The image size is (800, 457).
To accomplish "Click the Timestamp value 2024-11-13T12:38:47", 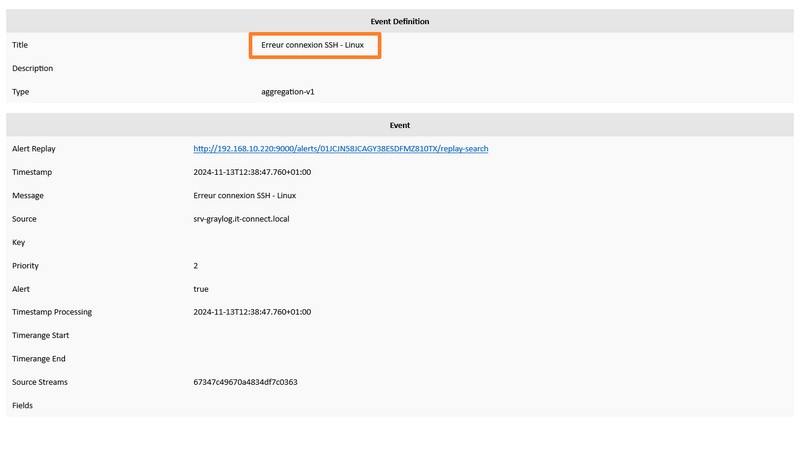I will point(252,172).
